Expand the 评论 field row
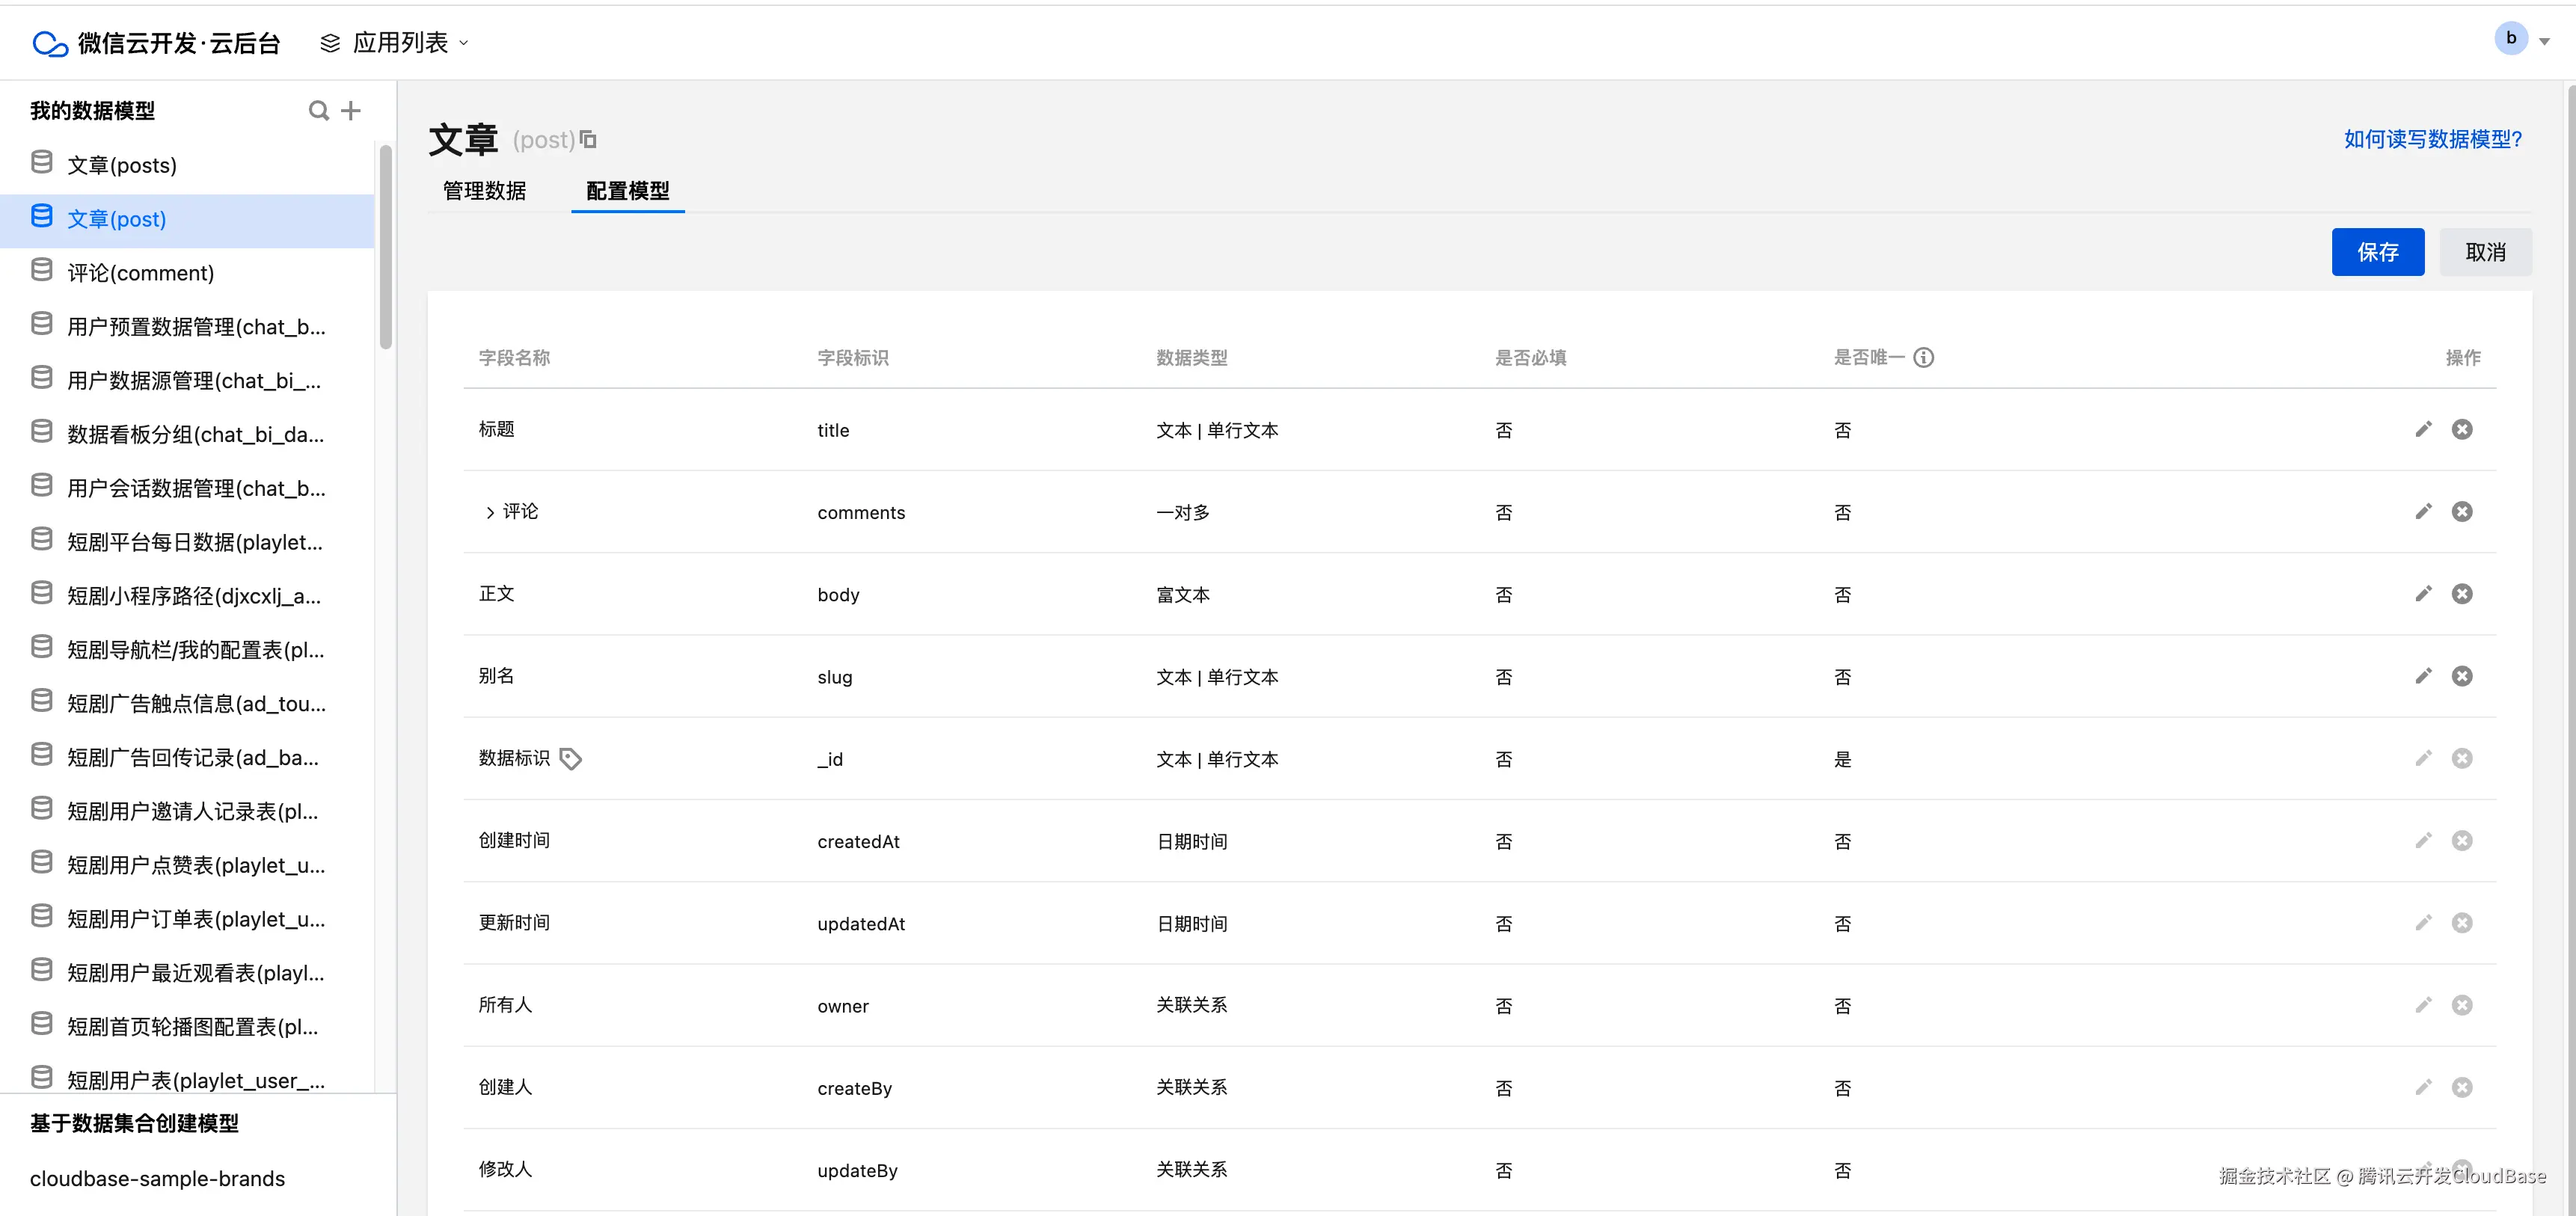This screenshot has height=1216, width=2576. click(490, 513)
